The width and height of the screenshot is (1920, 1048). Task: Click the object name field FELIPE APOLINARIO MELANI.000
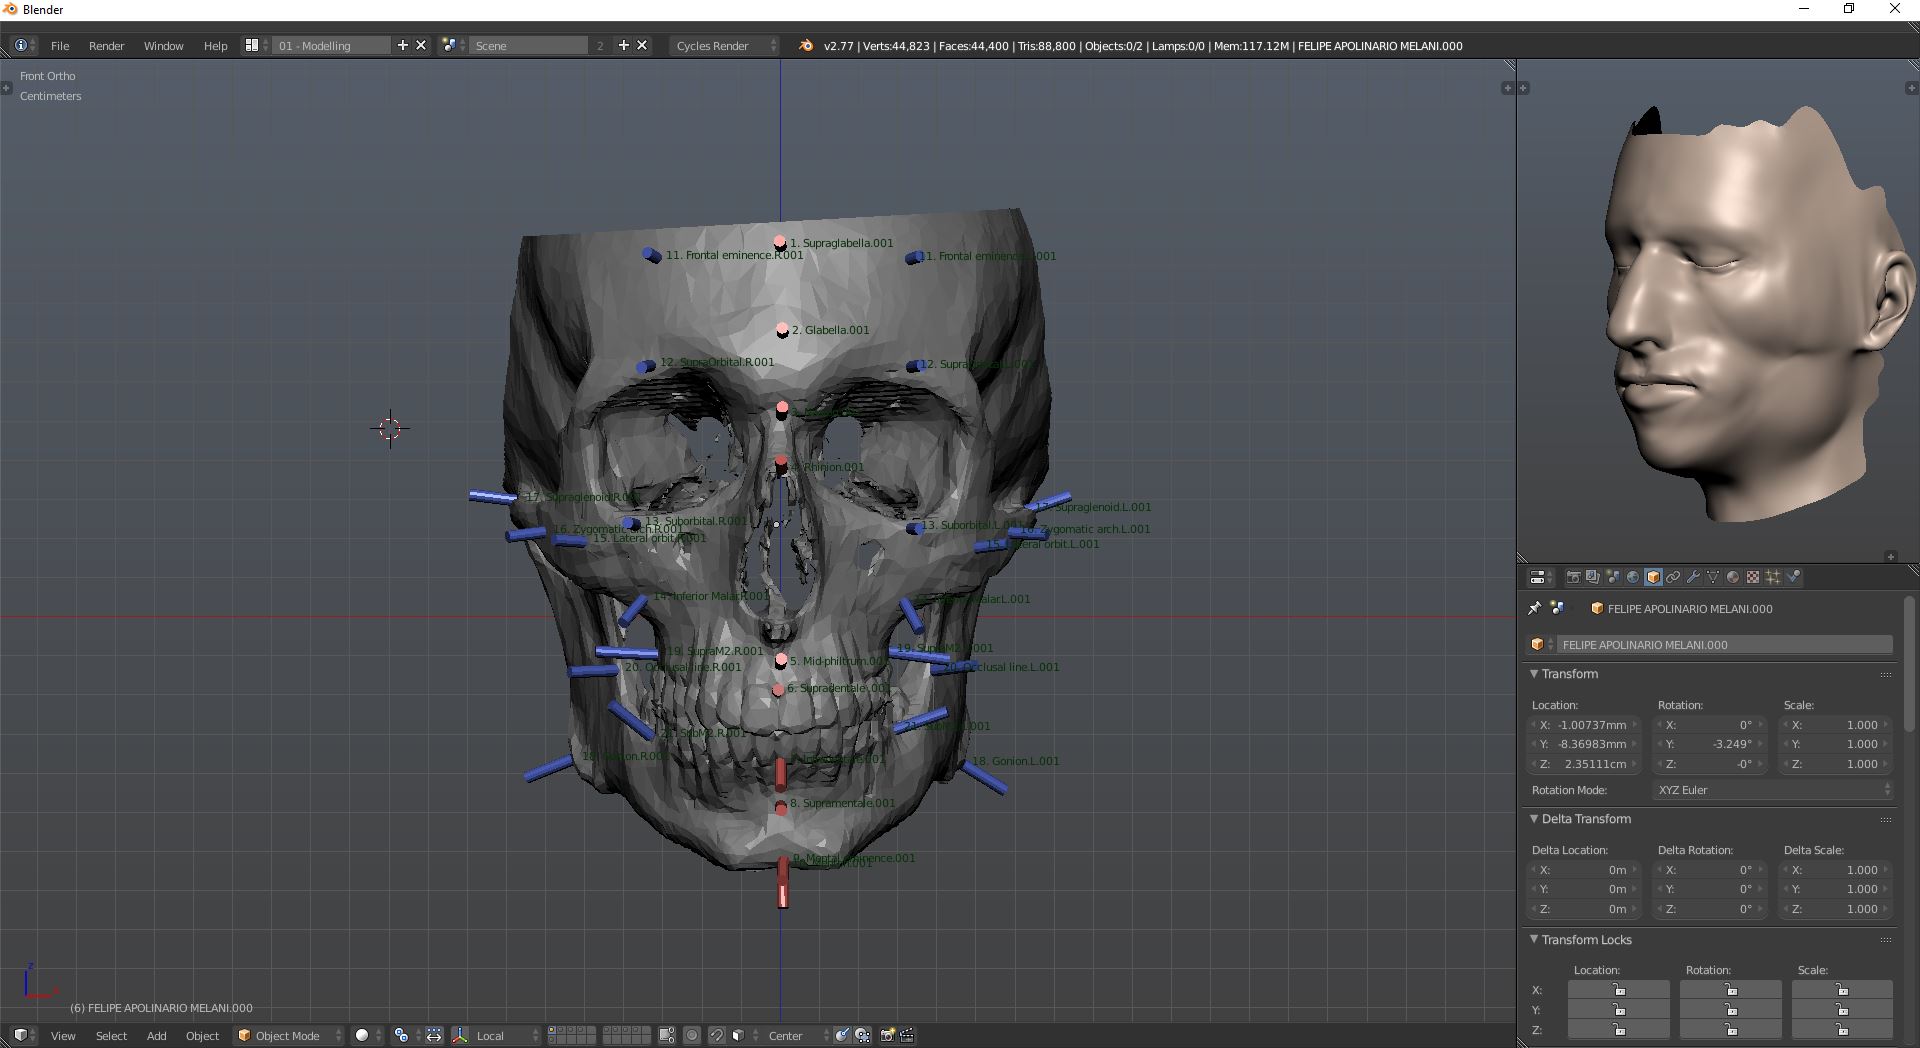click(x=1725, y=645)
